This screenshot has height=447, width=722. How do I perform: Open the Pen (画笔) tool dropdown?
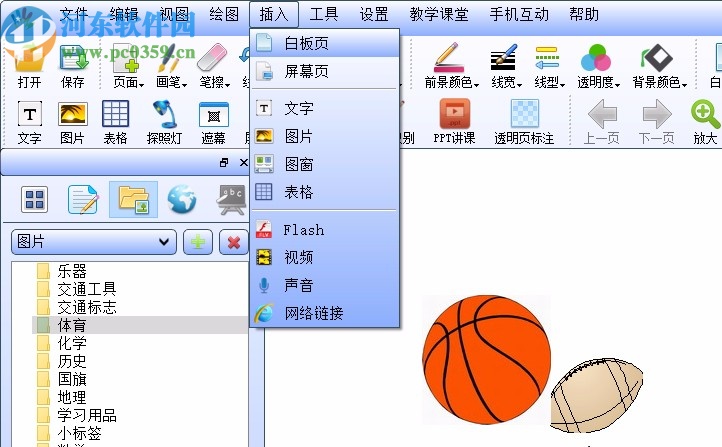click(x=171, y=65)
